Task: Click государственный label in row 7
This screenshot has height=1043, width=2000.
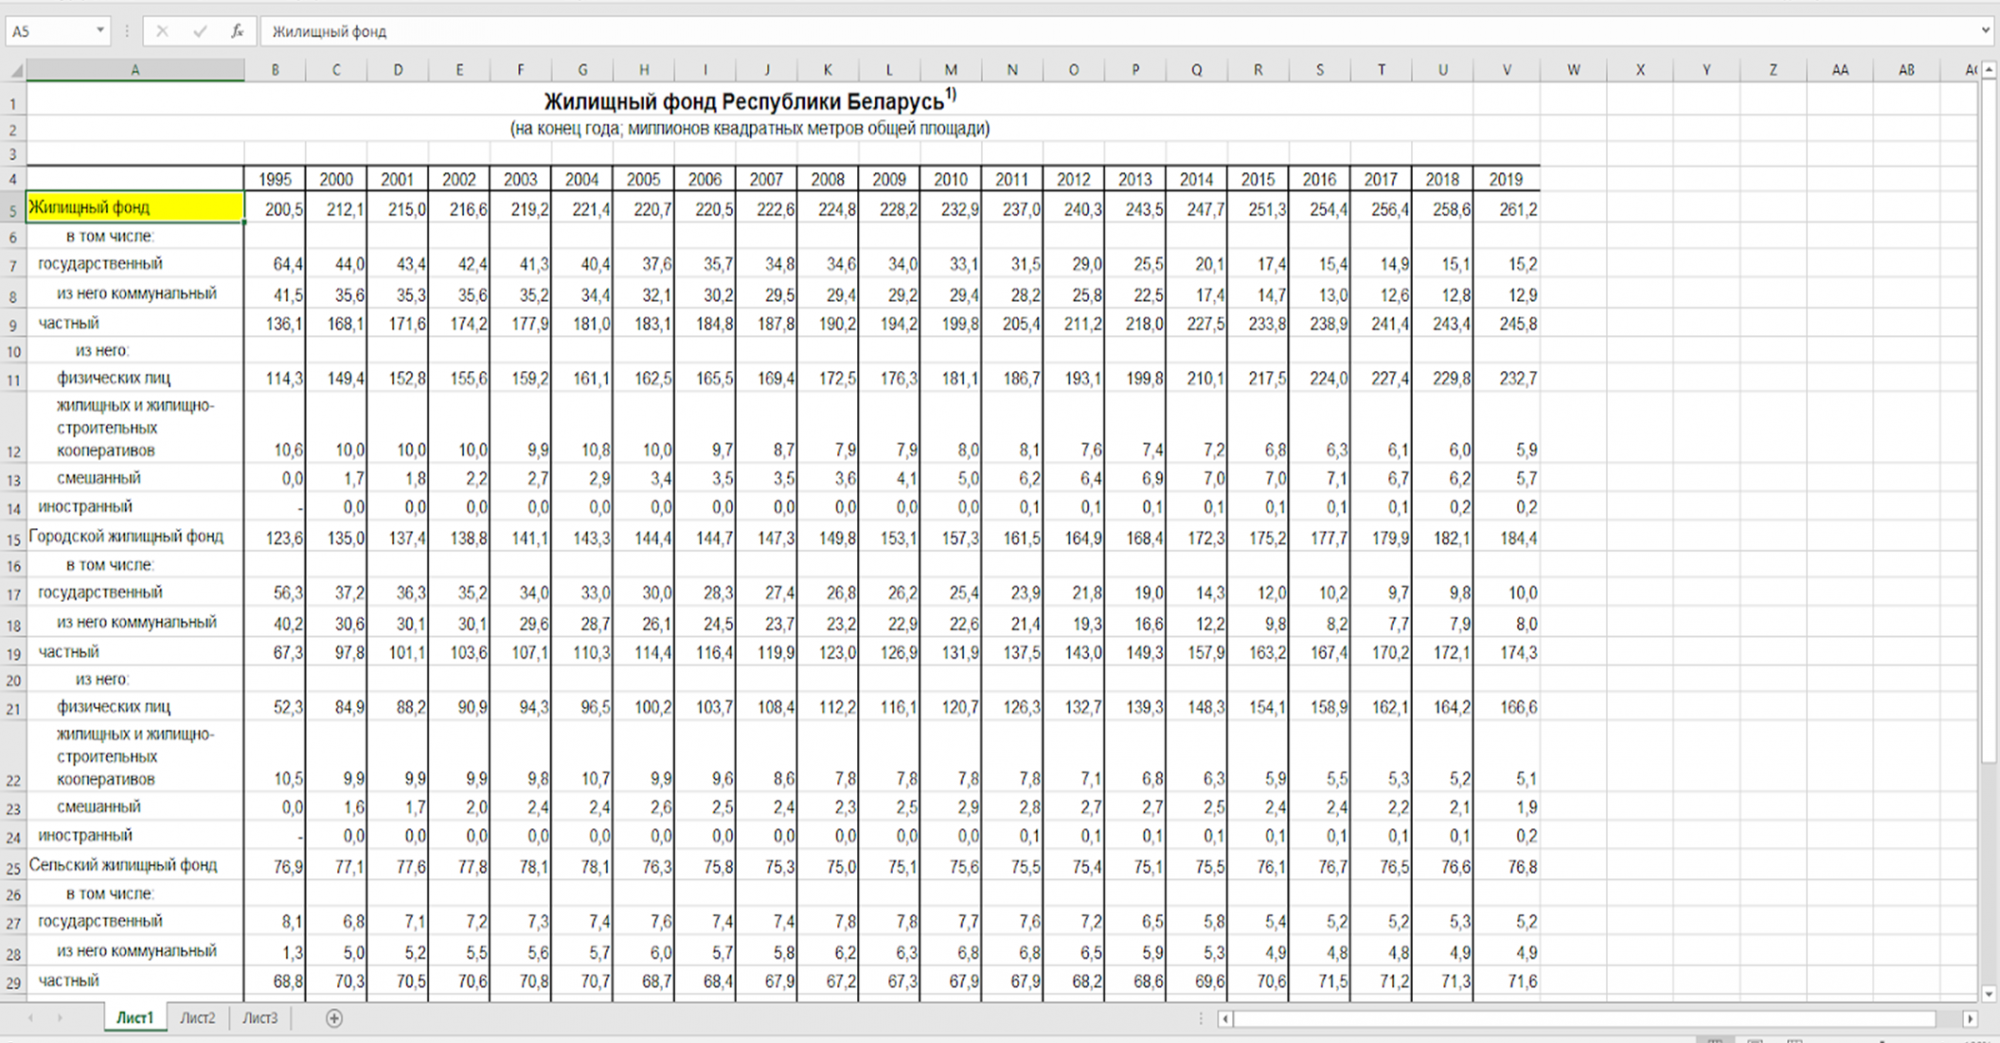Action: tap(100, 264)
